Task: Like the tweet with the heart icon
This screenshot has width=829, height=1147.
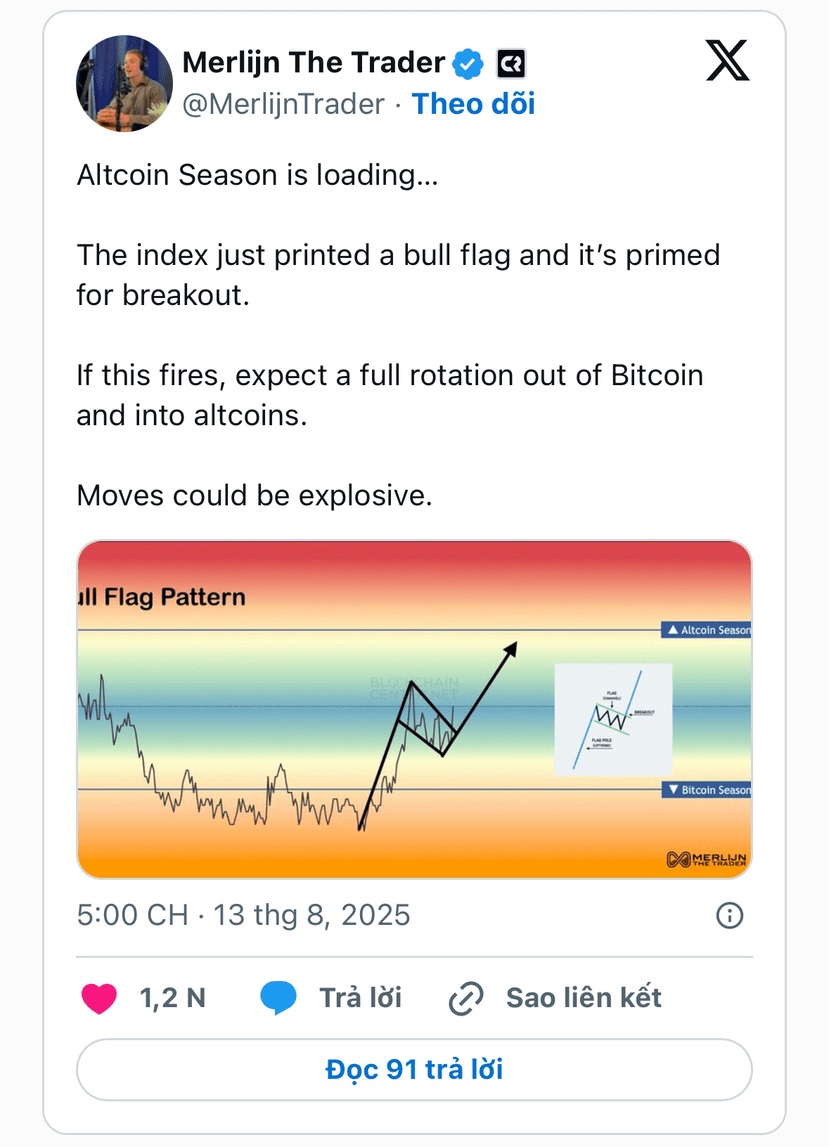Action: [99, 999]
